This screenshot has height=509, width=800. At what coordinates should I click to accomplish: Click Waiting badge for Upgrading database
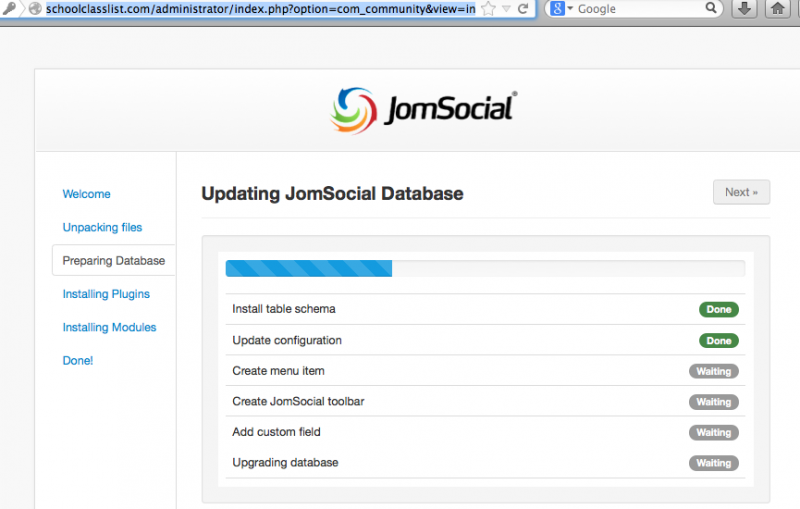click(714, 463)
